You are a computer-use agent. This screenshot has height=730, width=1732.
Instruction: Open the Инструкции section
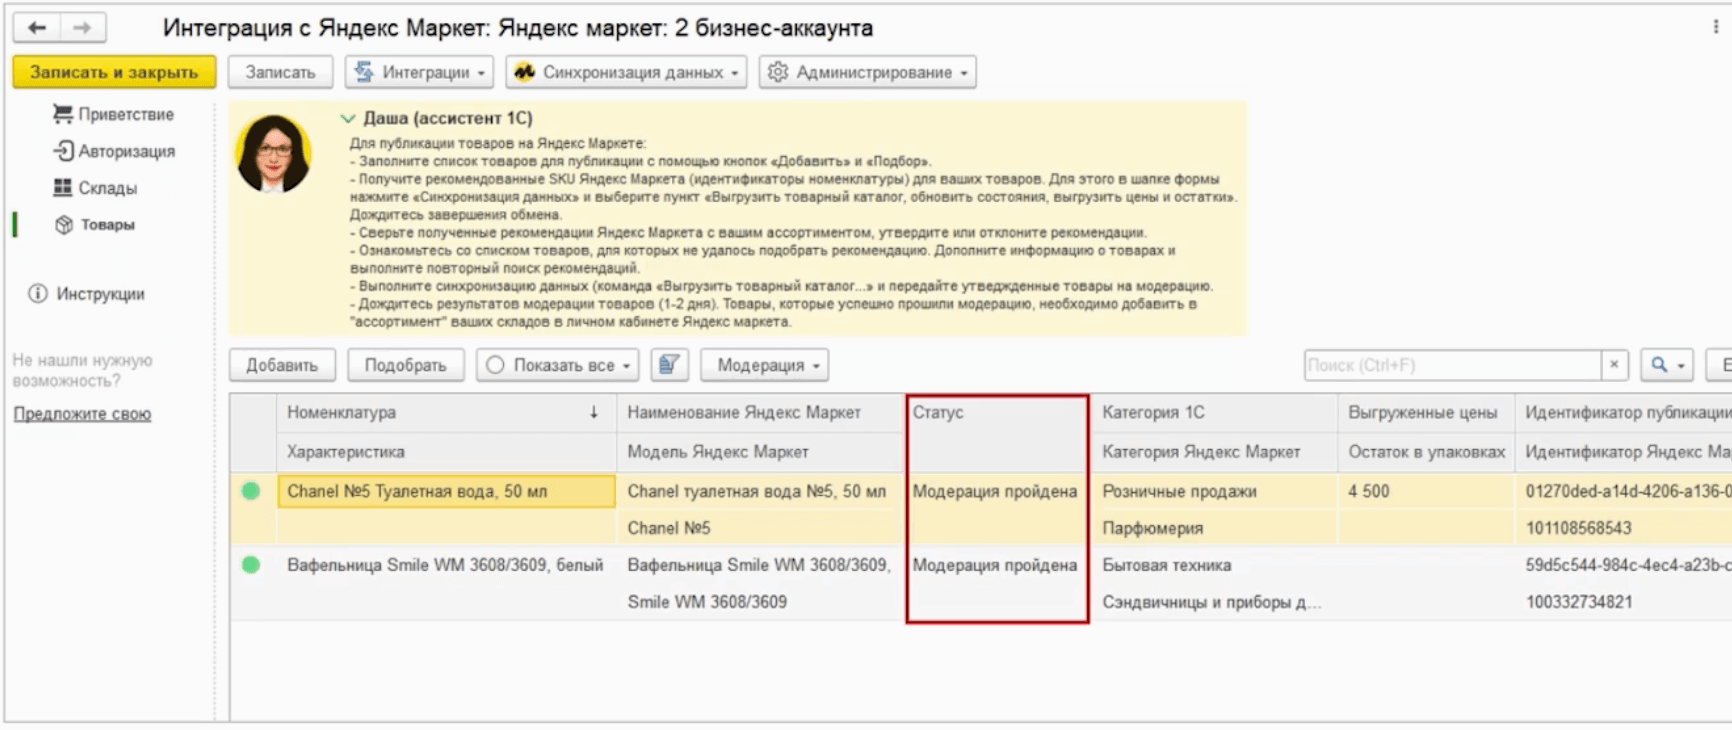[x=100, y=294]
